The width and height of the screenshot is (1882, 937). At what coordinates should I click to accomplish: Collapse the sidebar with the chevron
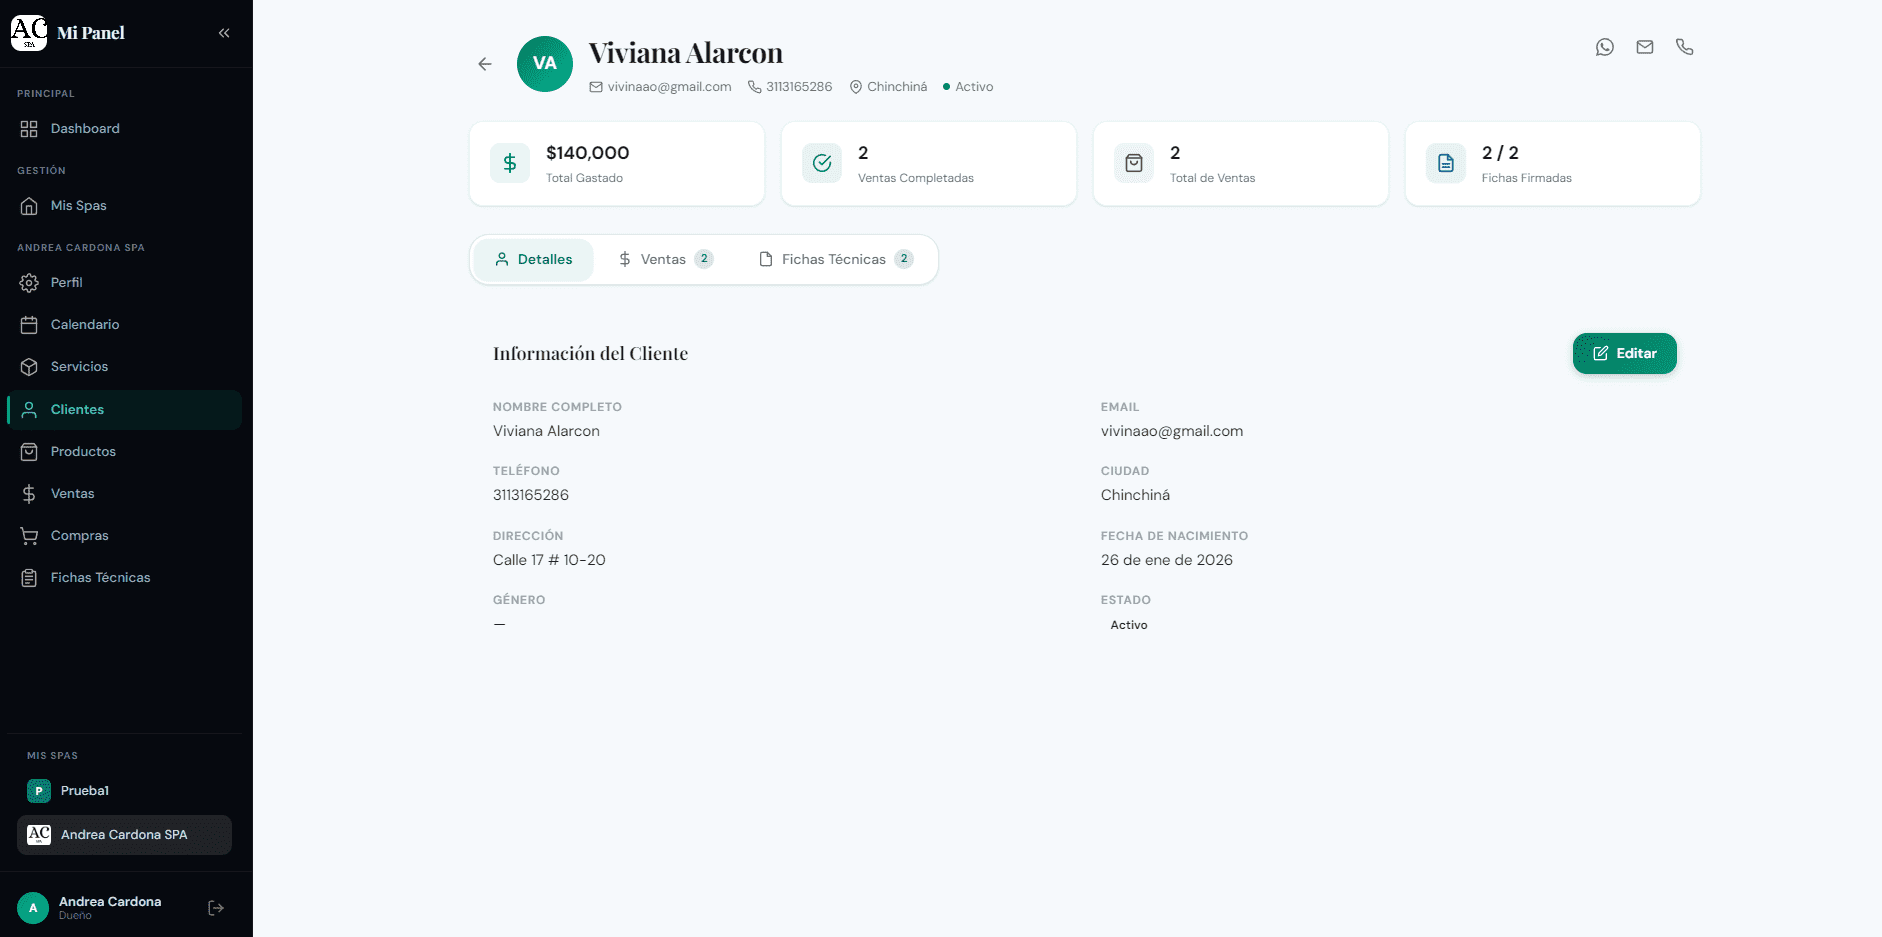point(224,32)
